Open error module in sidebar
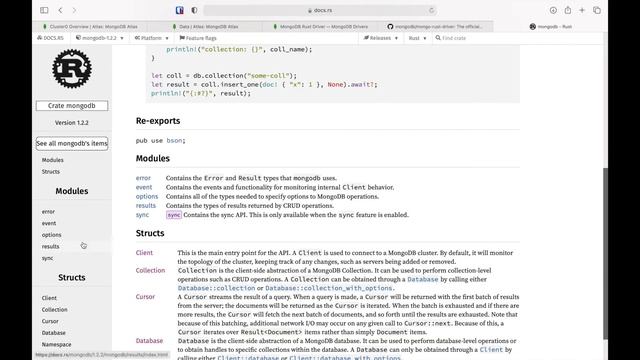Image resolution: width=640 pixels, height=360 pixels. point(48,211)
